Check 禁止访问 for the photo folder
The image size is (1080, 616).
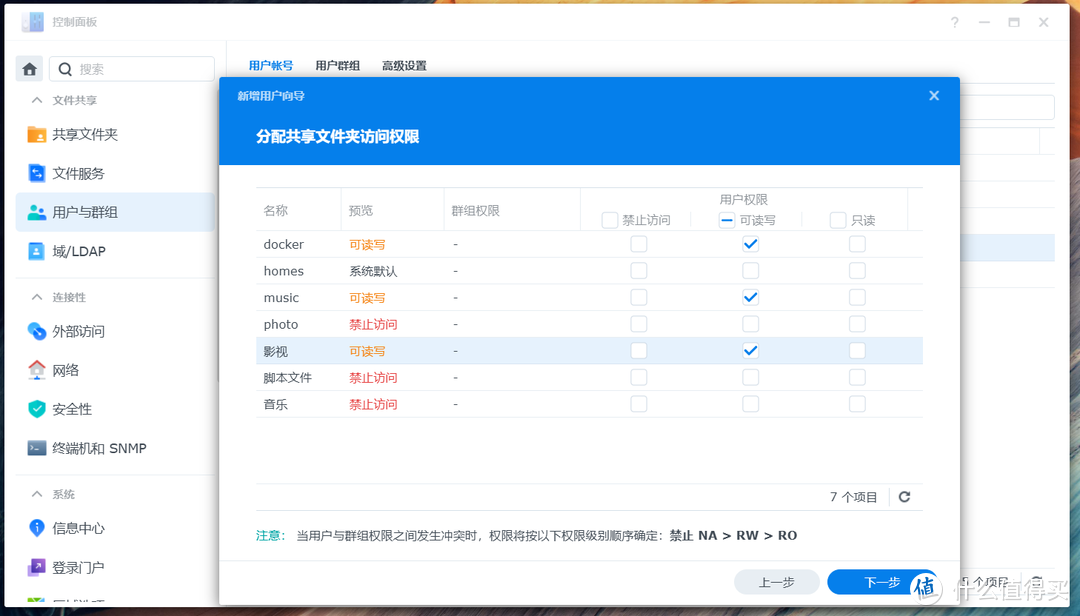coord(639,323)
